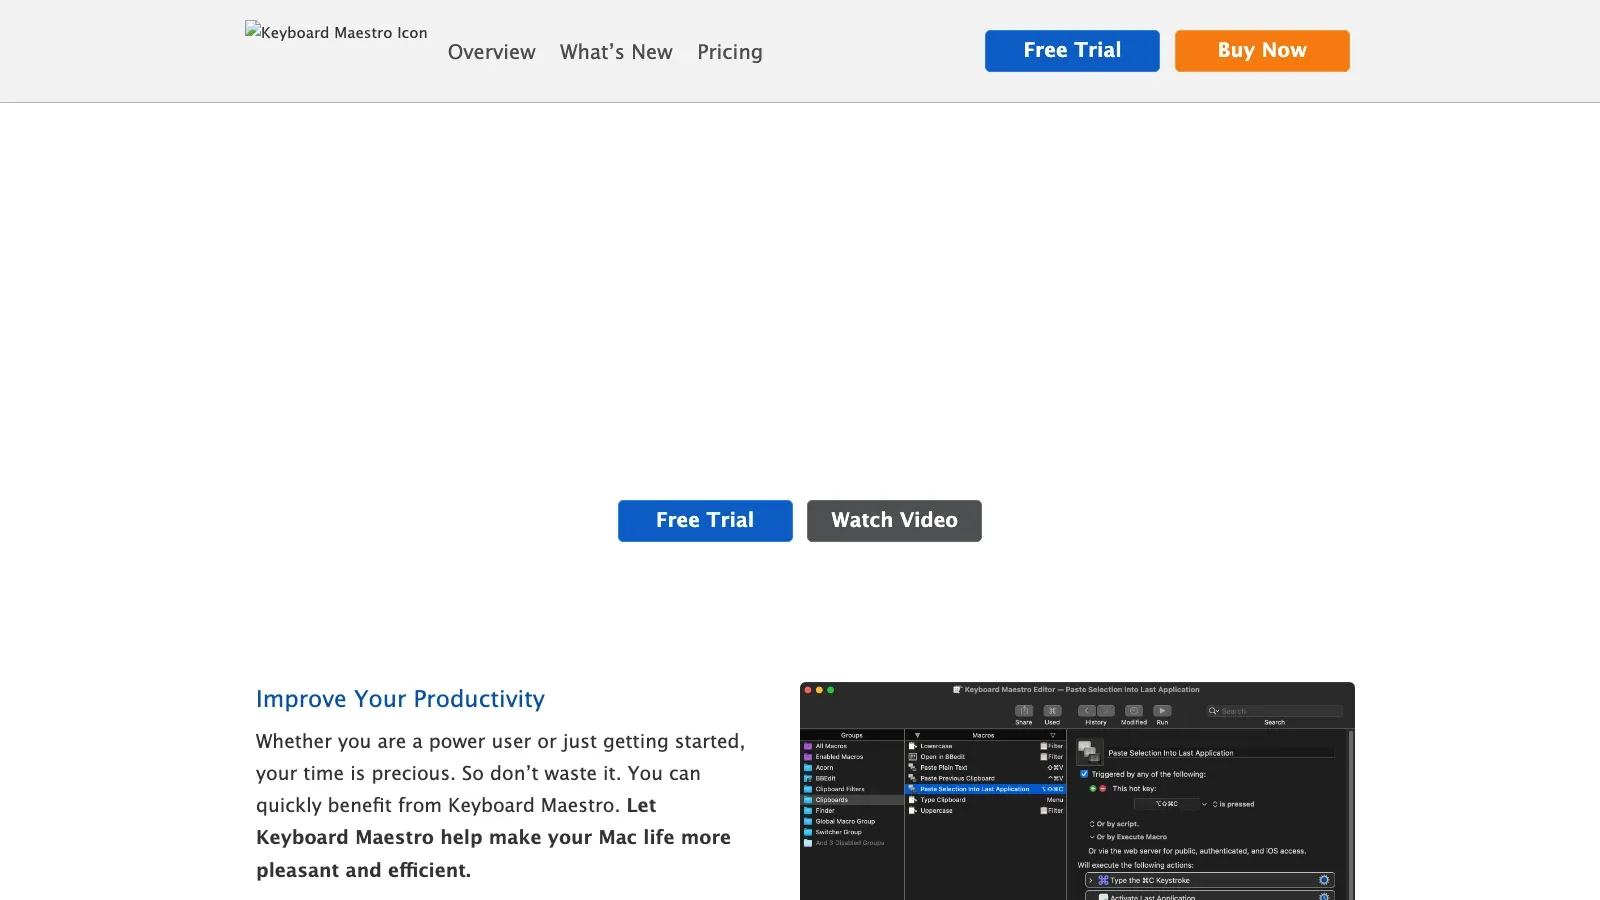Click the Macros column header in the screenshot
1600x900 pixels.
(983, 735)
